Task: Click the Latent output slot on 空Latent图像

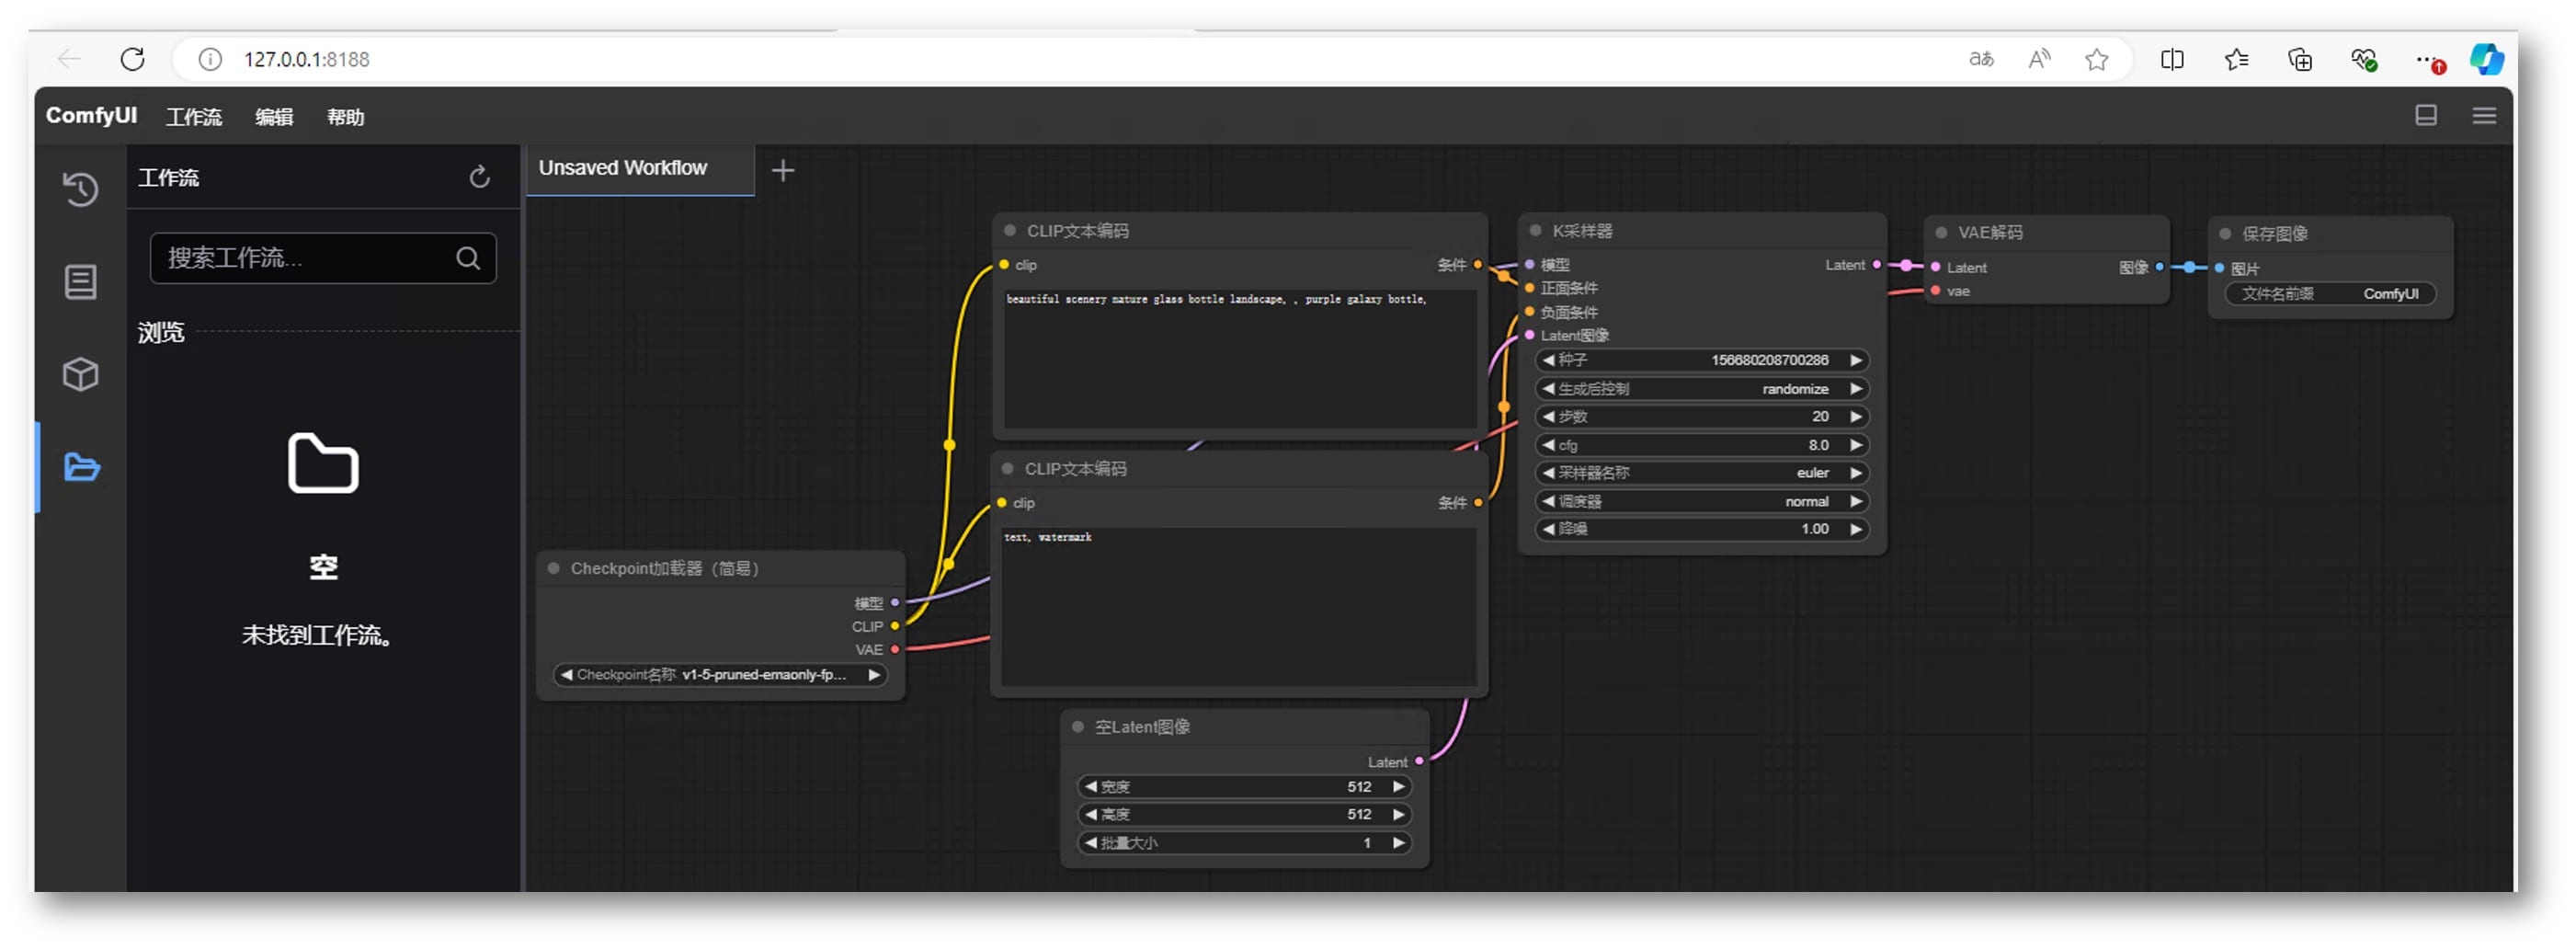Action: 1419,762
